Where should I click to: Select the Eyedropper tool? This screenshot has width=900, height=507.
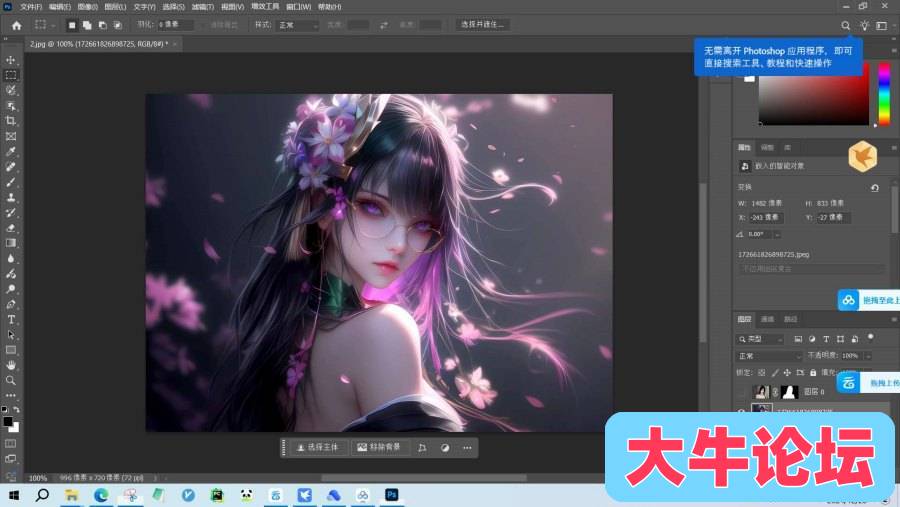[x=10, y=152]
